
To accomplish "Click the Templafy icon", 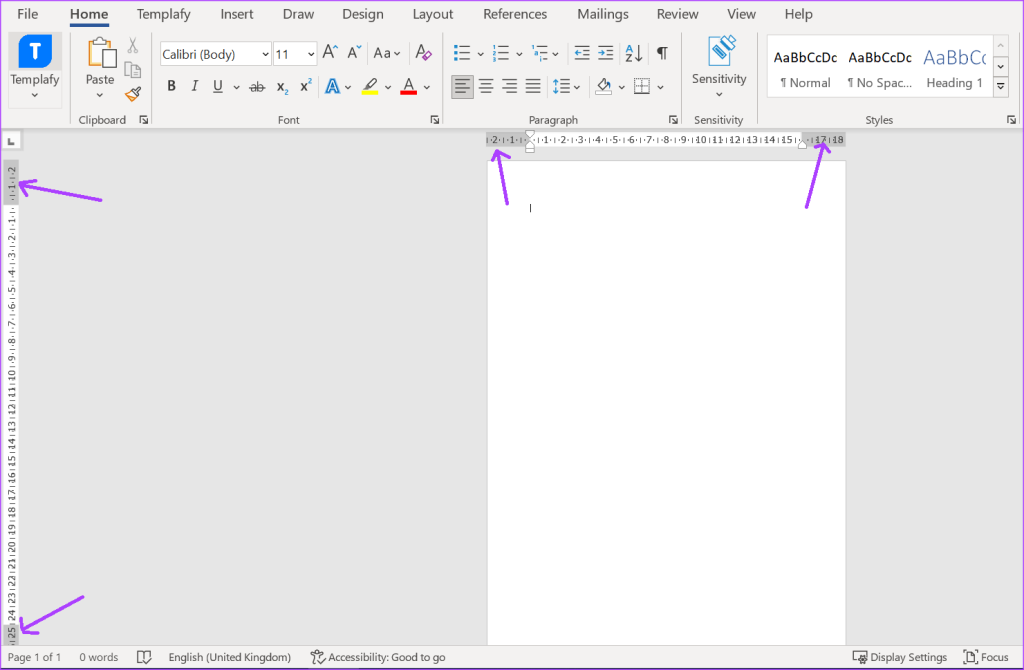I will pyautogui.click(x=34, y=50).
